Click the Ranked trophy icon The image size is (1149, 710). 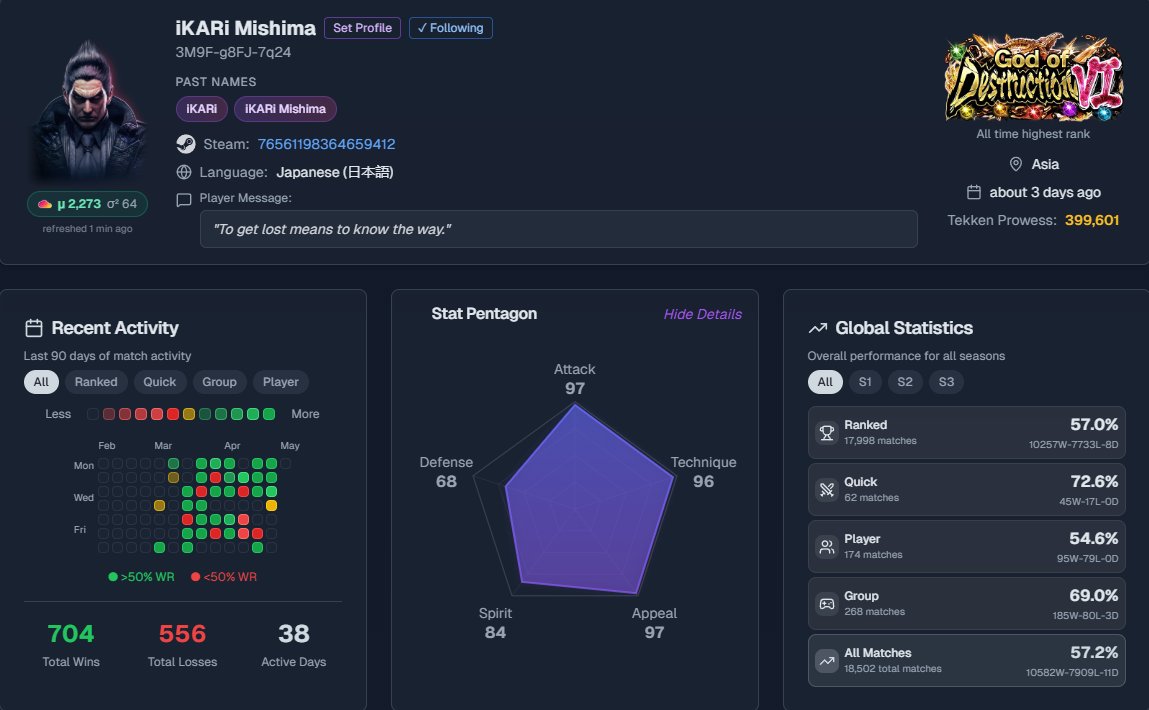827,432
